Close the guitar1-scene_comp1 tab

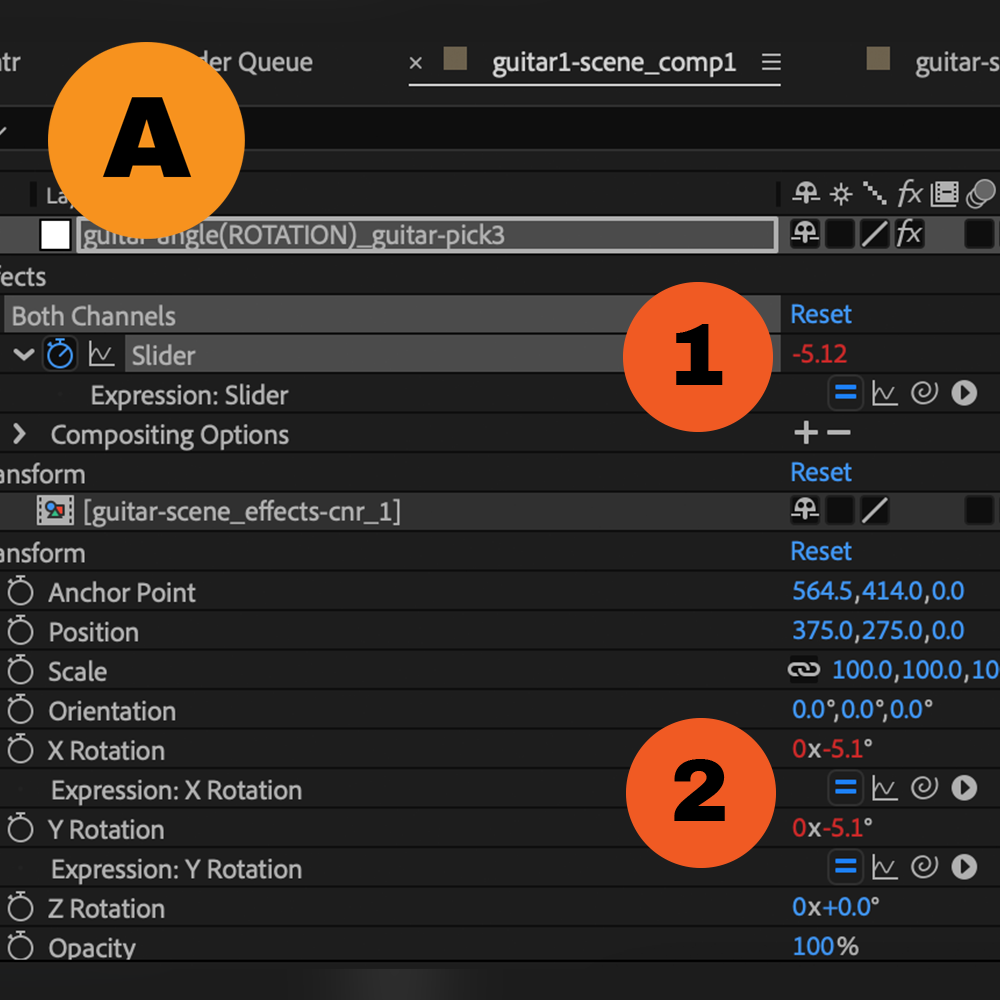tap(416, 63)
